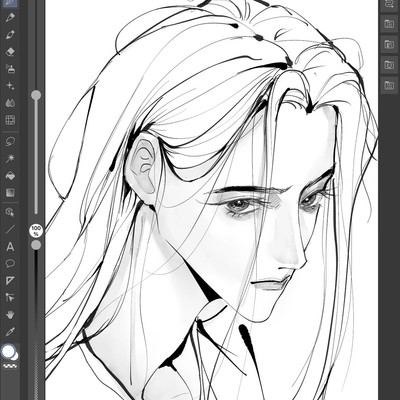Screen dimensions: 400x400
Task: Open the fourth material folder on right panel
Action: pyautogui.click(x=389, y=85)
